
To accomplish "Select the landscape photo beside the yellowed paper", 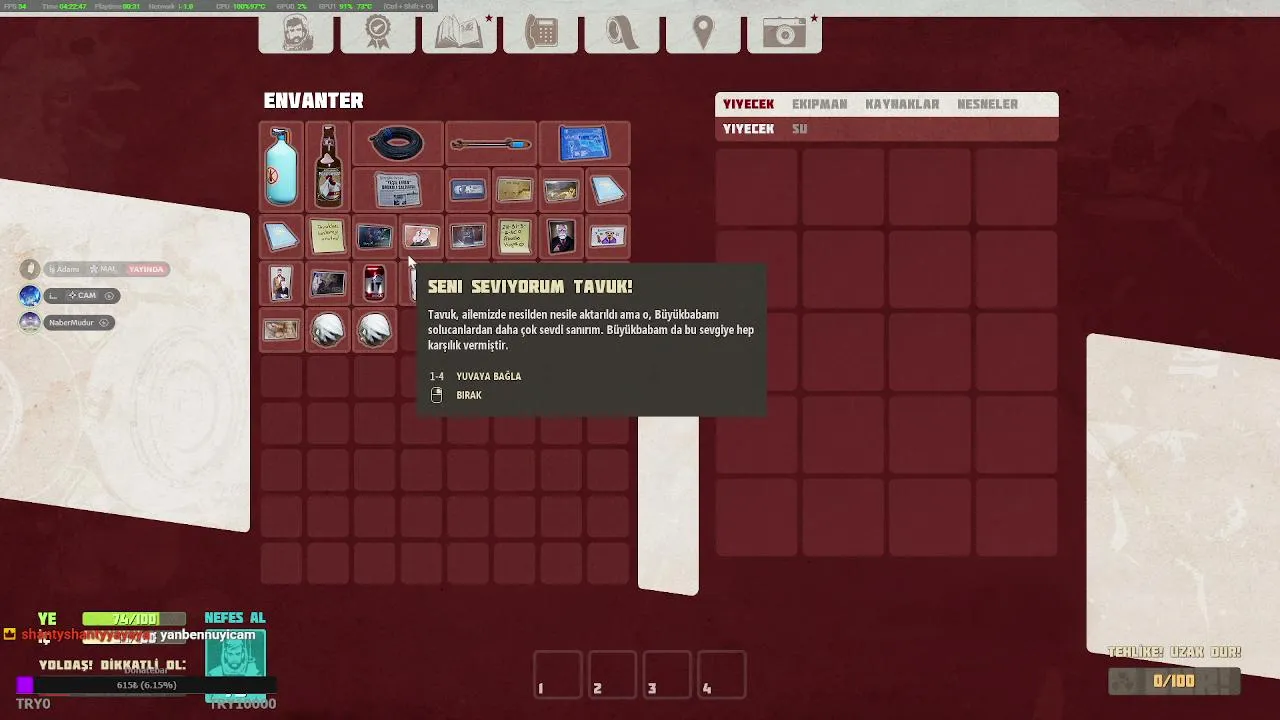I will (x=561, y=190).
